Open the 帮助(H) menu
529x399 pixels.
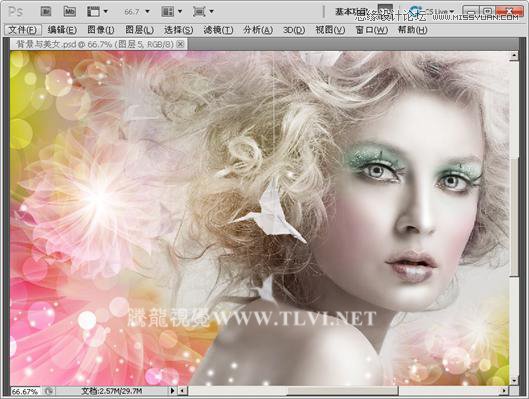[412, 30]
